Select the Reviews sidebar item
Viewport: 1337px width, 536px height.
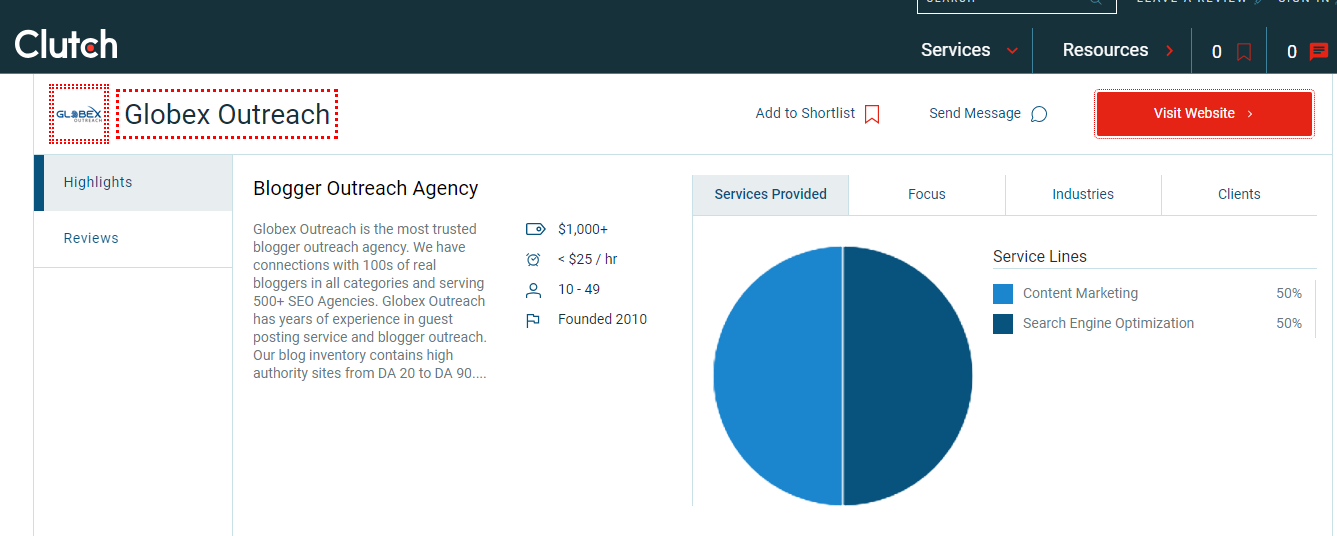tap(133, 238)
